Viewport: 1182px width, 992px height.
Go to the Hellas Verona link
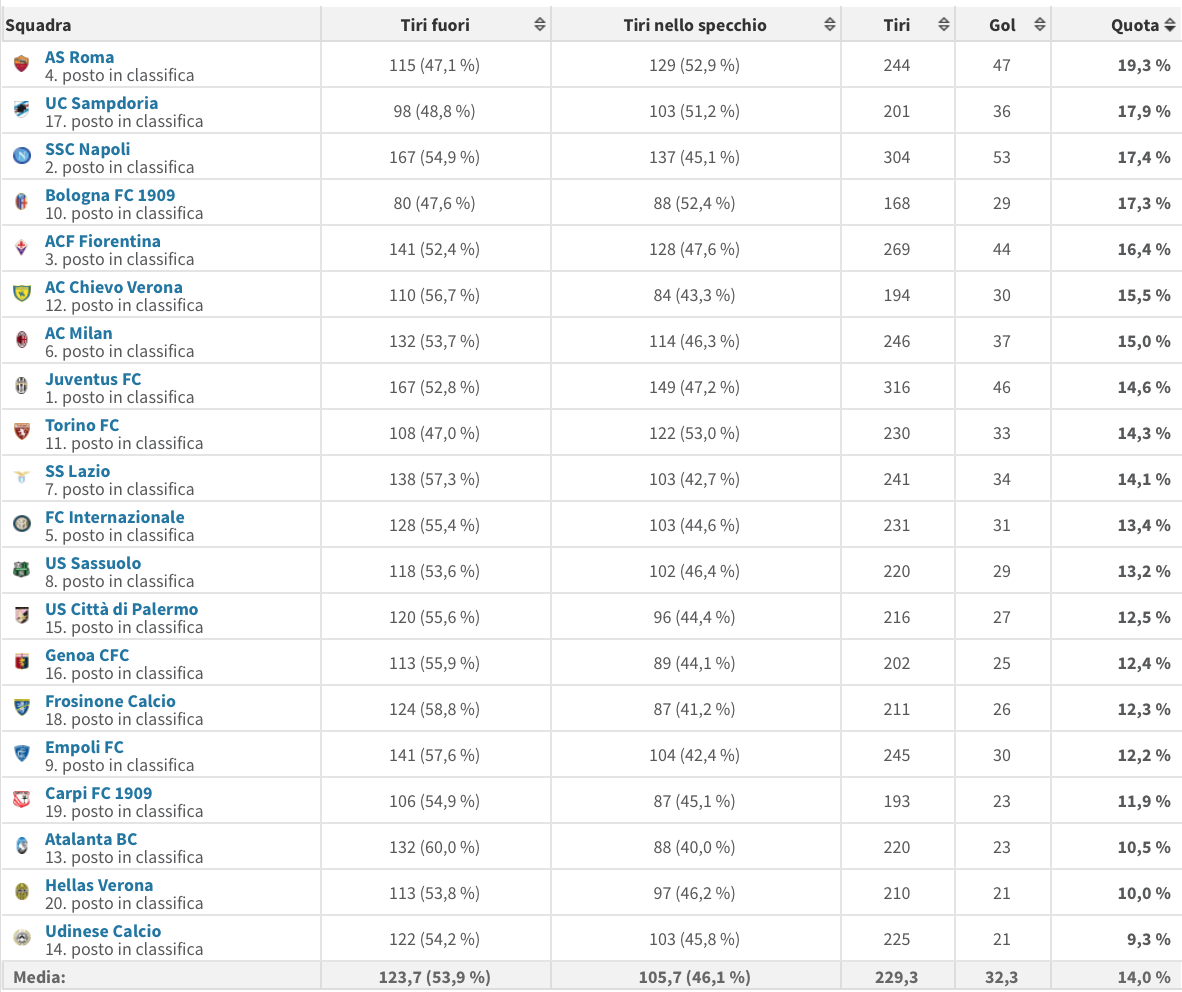[x=99, y=885]
